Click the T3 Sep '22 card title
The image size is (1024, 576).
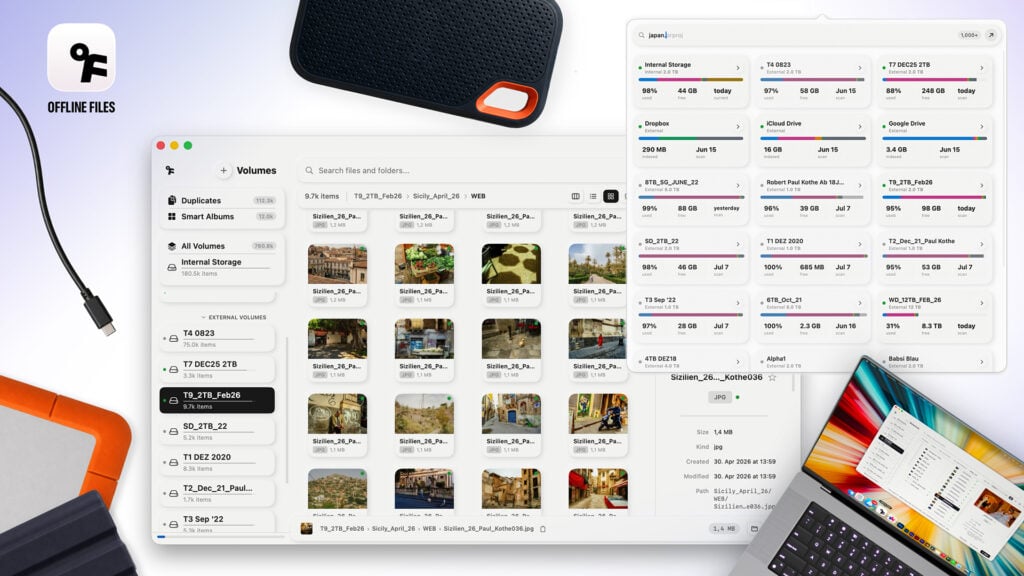(x=660, y=300)
